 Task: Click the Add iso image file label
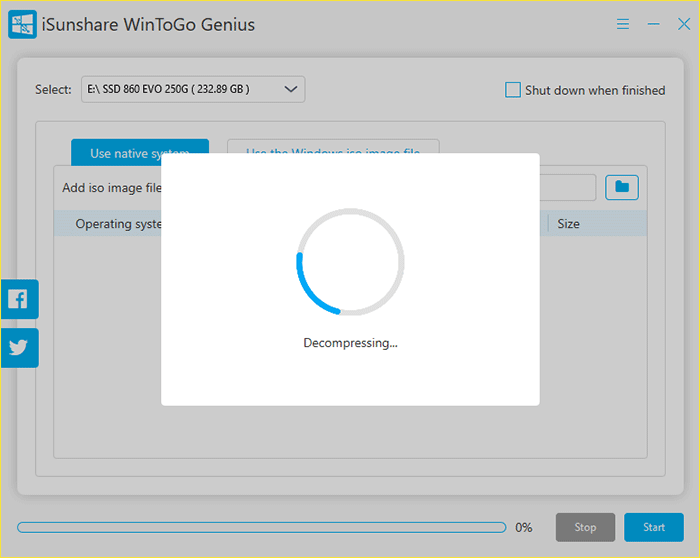tap(112, 187)
